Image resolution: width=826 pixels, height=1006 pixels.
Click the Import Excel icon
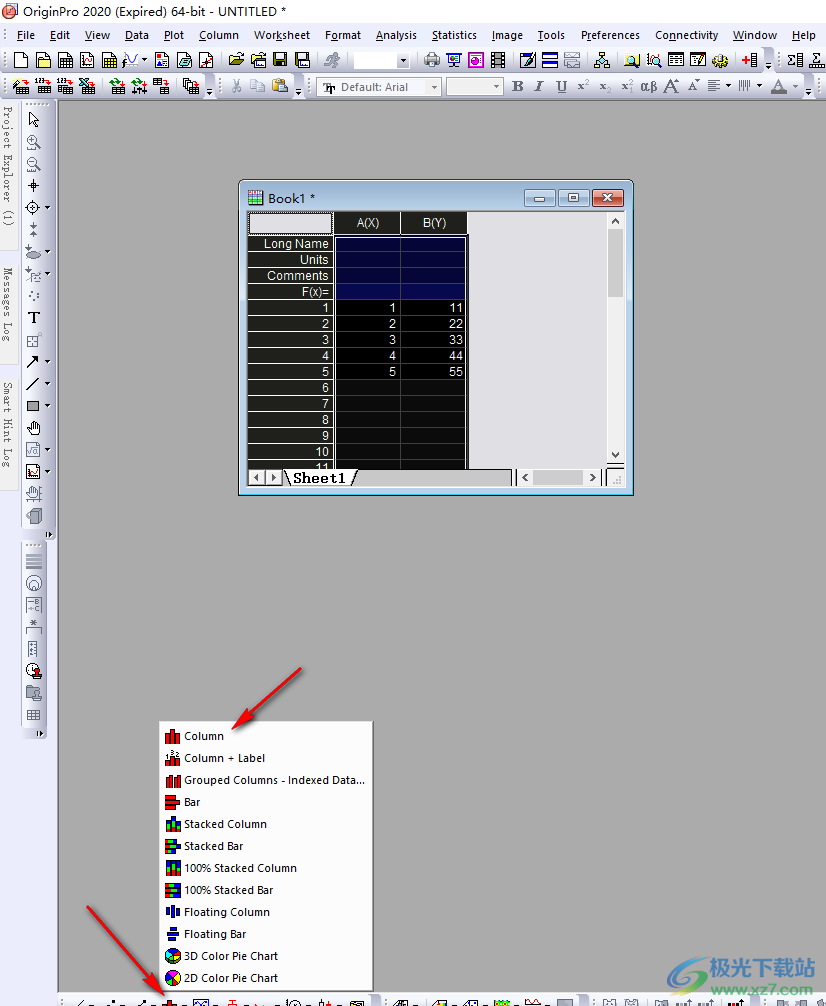click(87, 86)
